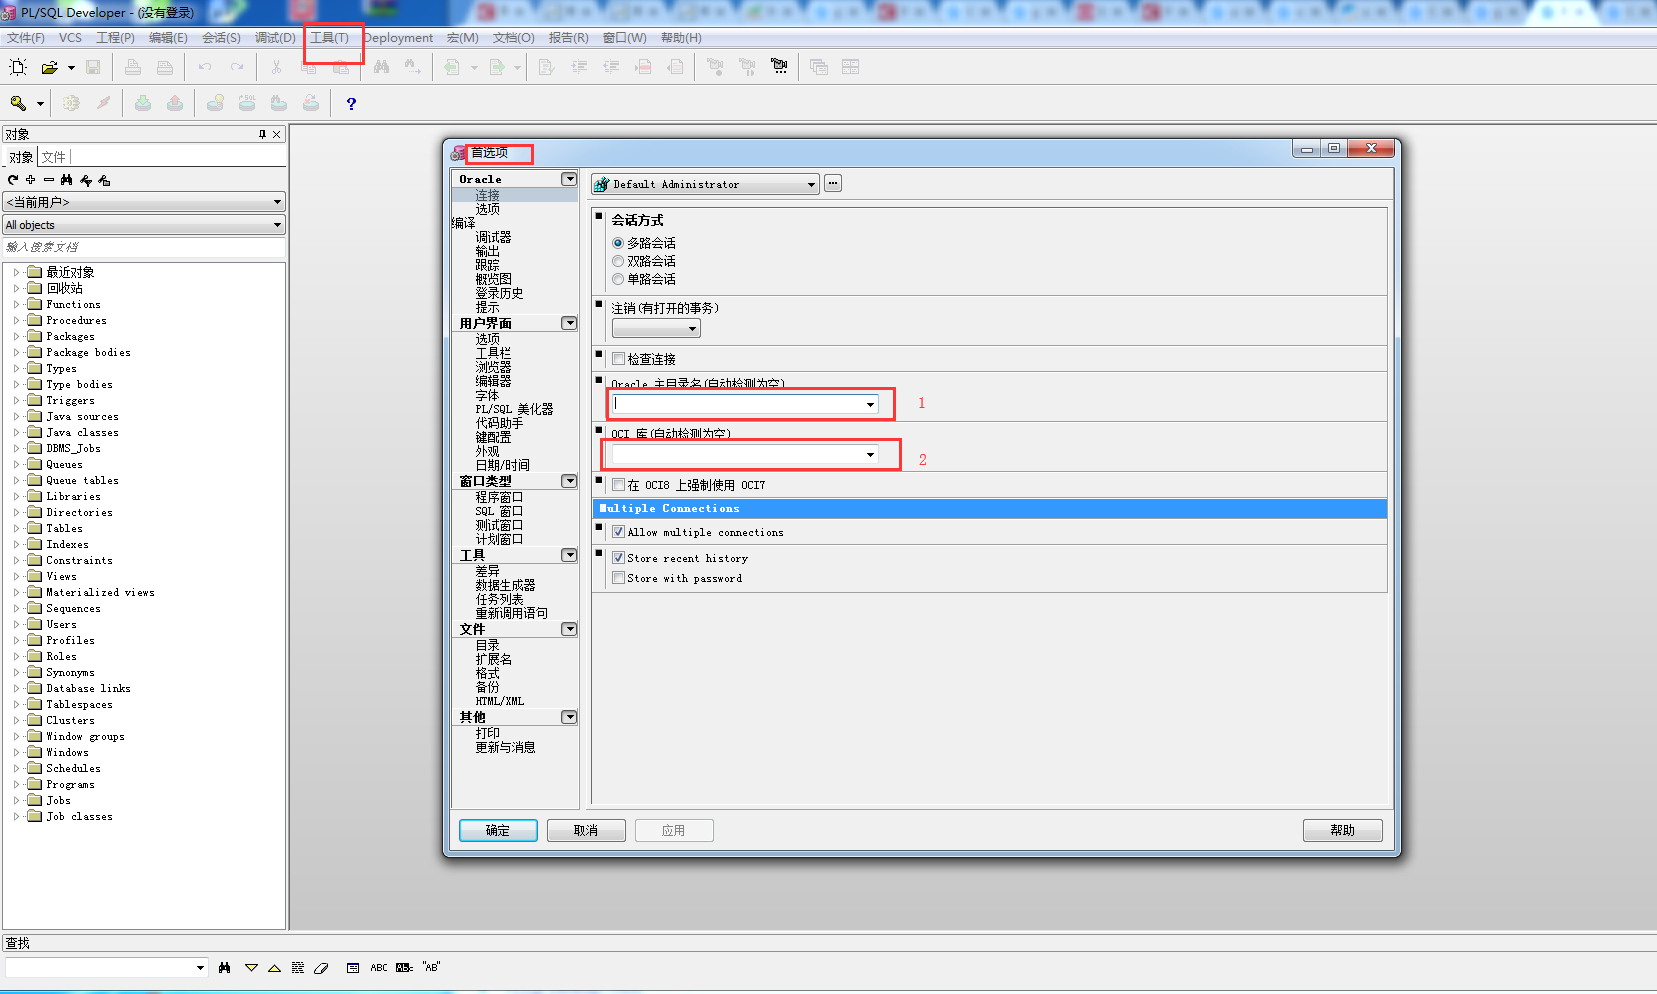Click the ellipsis button beside Default Administrator
The width and height of the screenshot is (1657, 994).
[x=833, y=183]
